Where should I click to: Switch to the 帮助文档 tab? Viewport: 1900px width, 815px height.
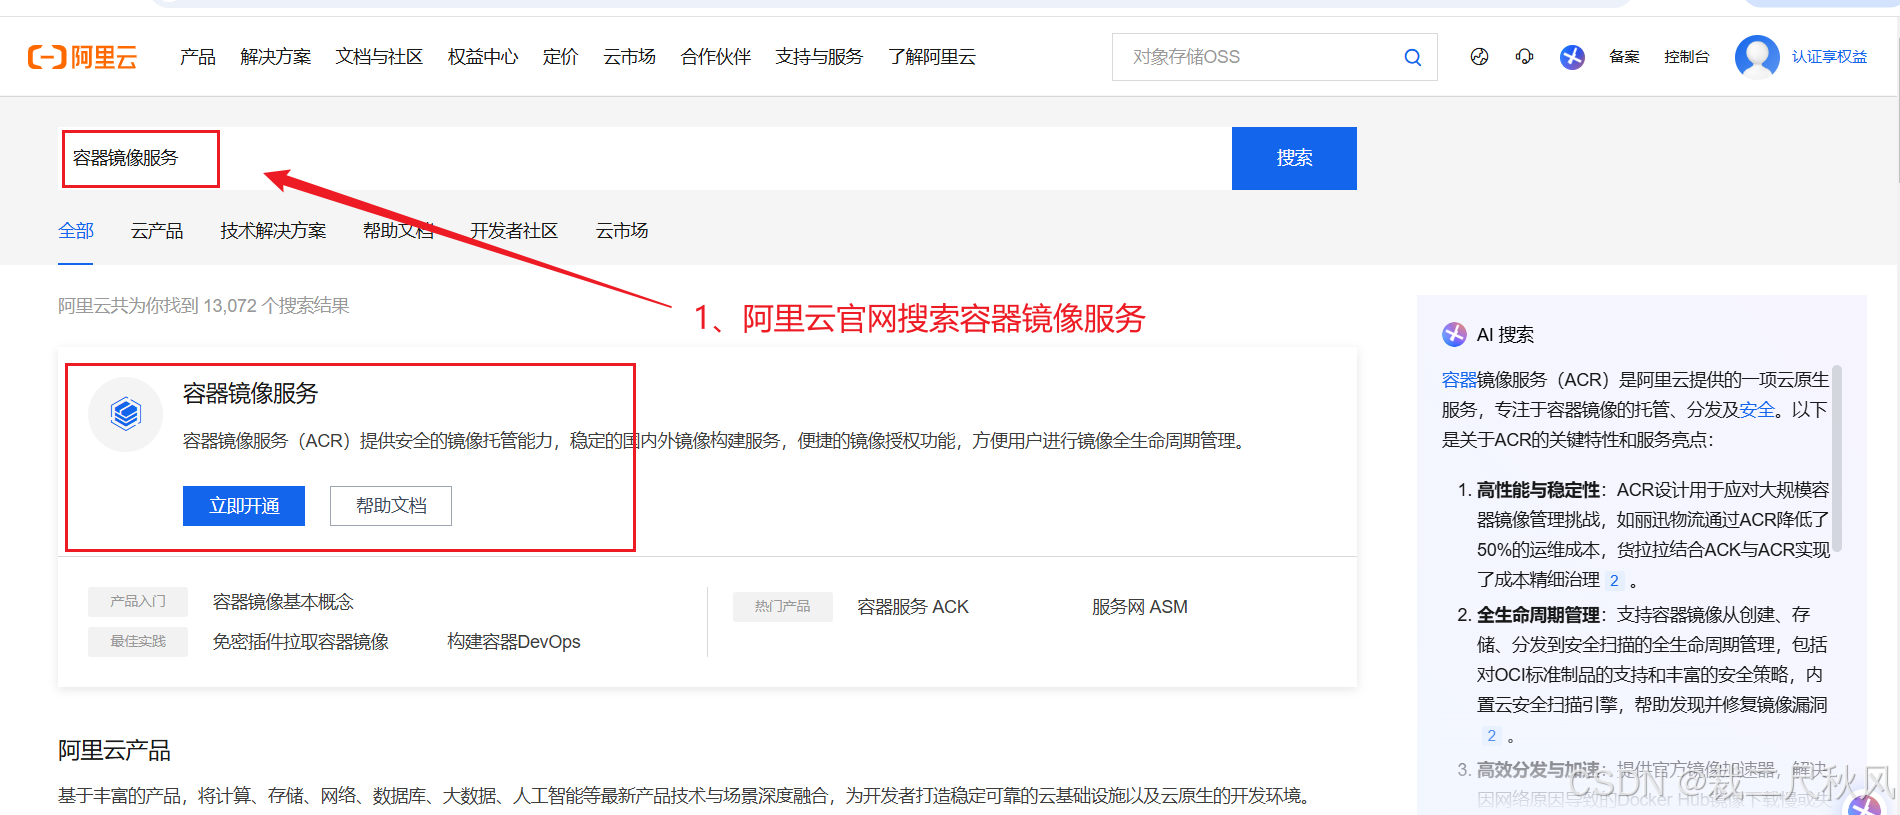[x=398, y=231]
